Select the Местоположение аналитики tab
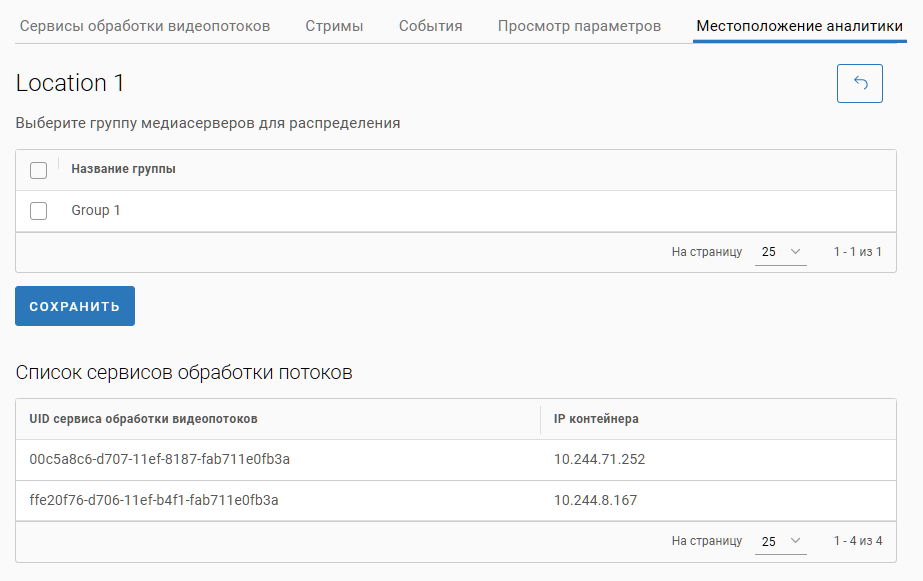Screen dimensions: 923x581 pyautogui.click(x=799, y=26)
